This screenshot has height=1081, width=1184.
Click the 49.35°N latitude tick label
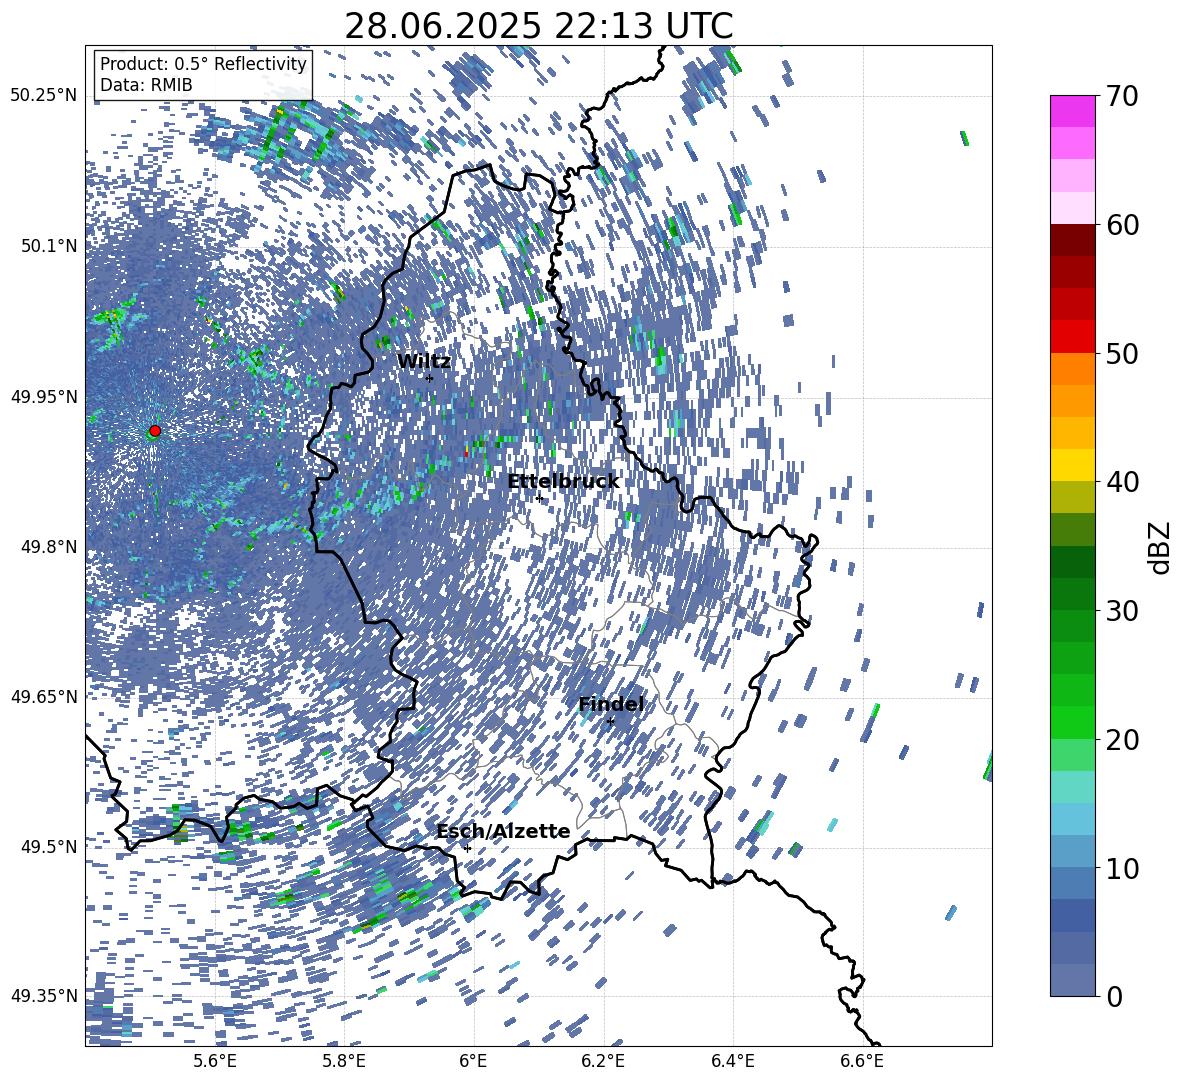[44, 996]
